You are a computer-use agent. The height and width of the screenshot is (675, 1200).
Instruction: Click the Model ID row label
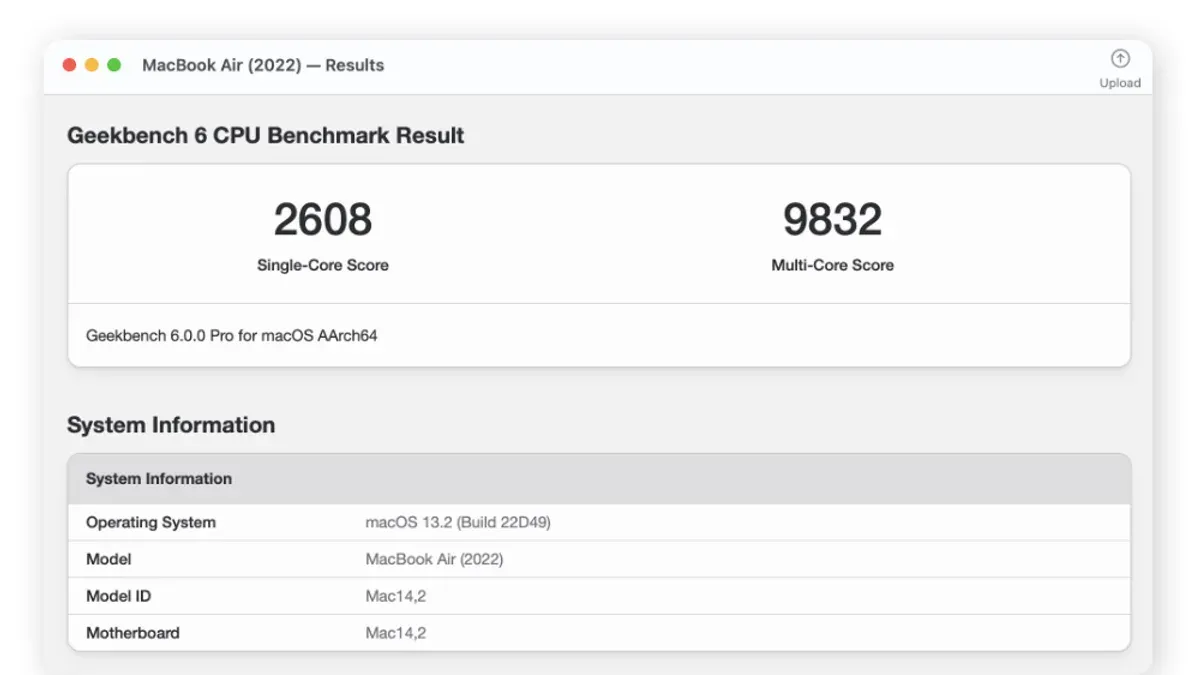coord(119,596)
